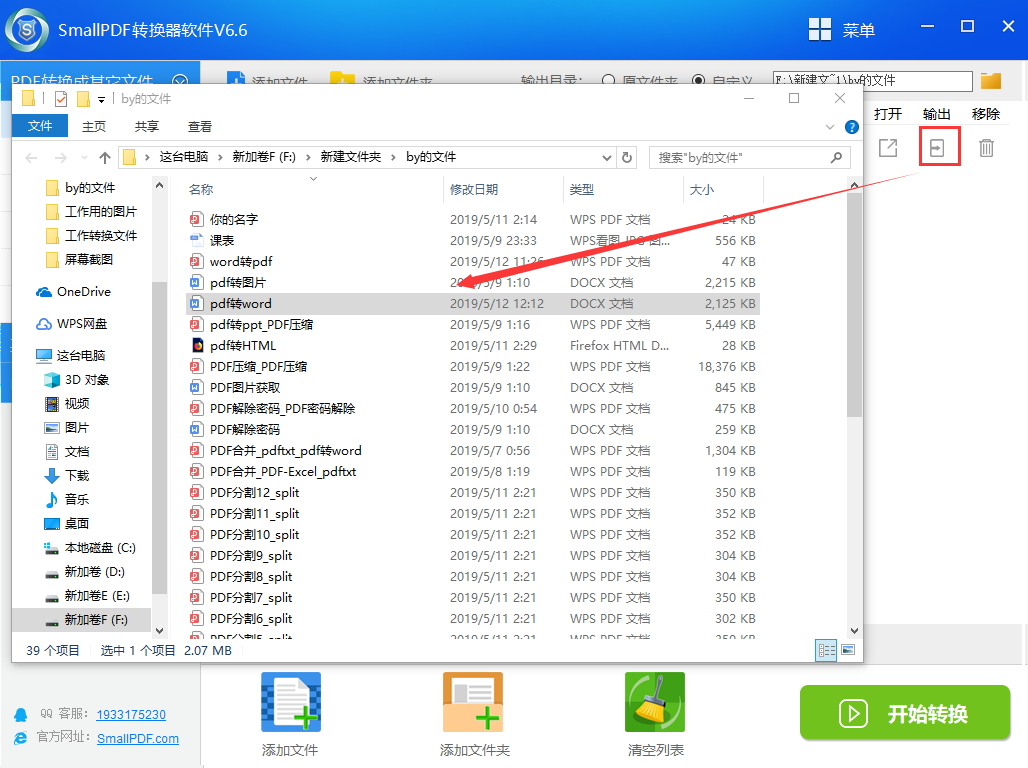Click the green 开始转换 button
Image resolution: width=1028 pixels, height=768 pixels.
905,713
